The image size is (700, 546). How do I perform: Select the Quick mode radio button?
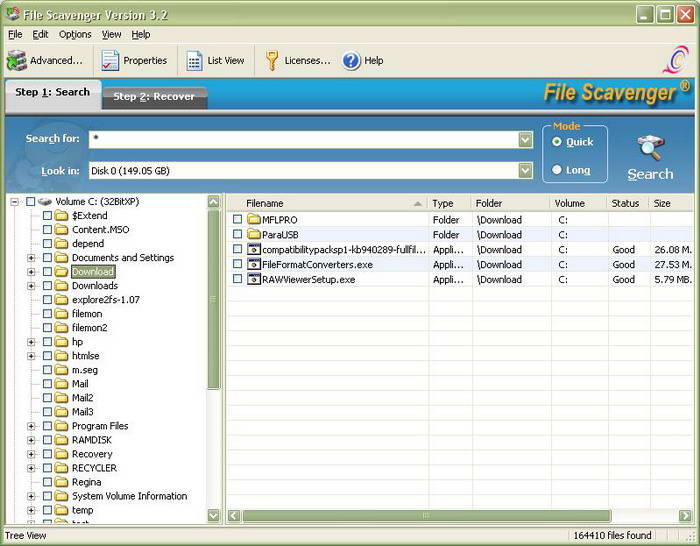[556, 142]
